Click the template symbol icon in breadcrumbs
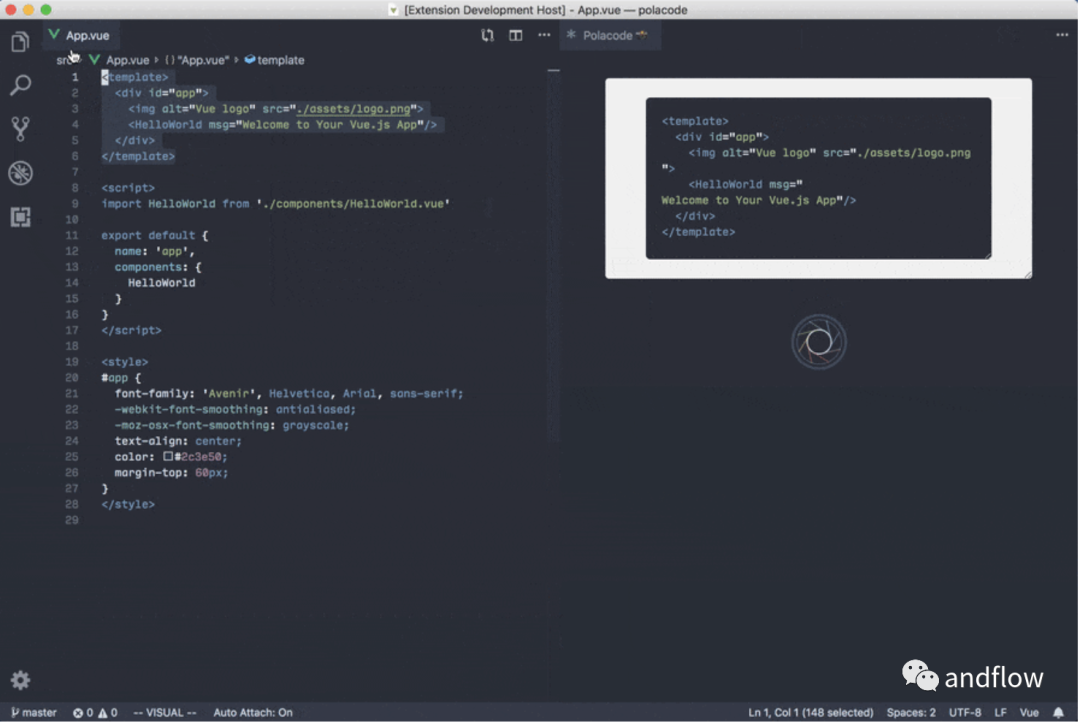The height and width of the screenshot is (723, 1080). click(249, 60)
